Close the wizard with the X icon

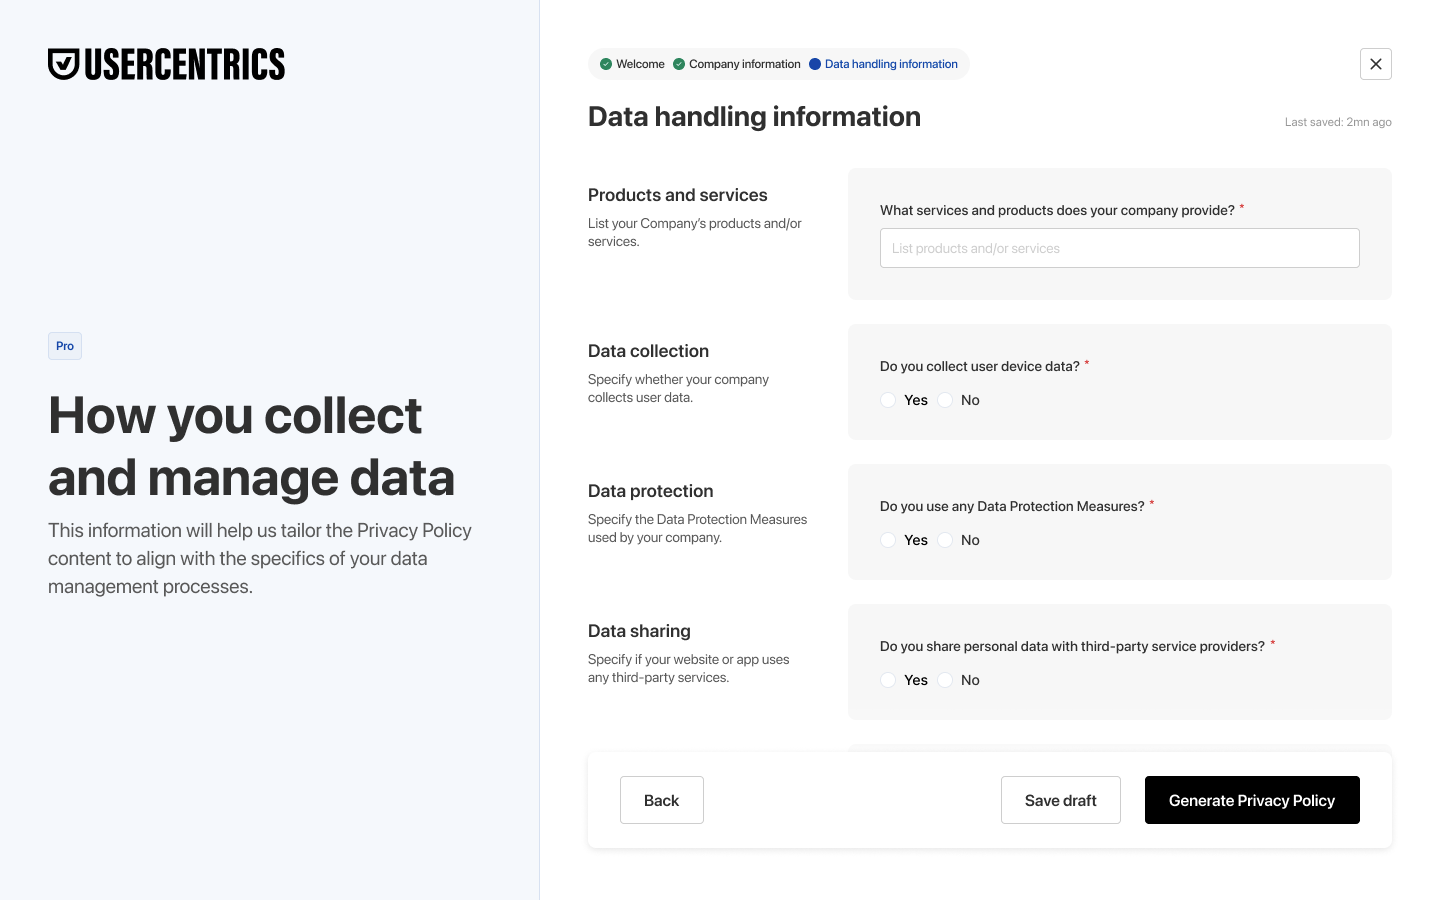1376,64
